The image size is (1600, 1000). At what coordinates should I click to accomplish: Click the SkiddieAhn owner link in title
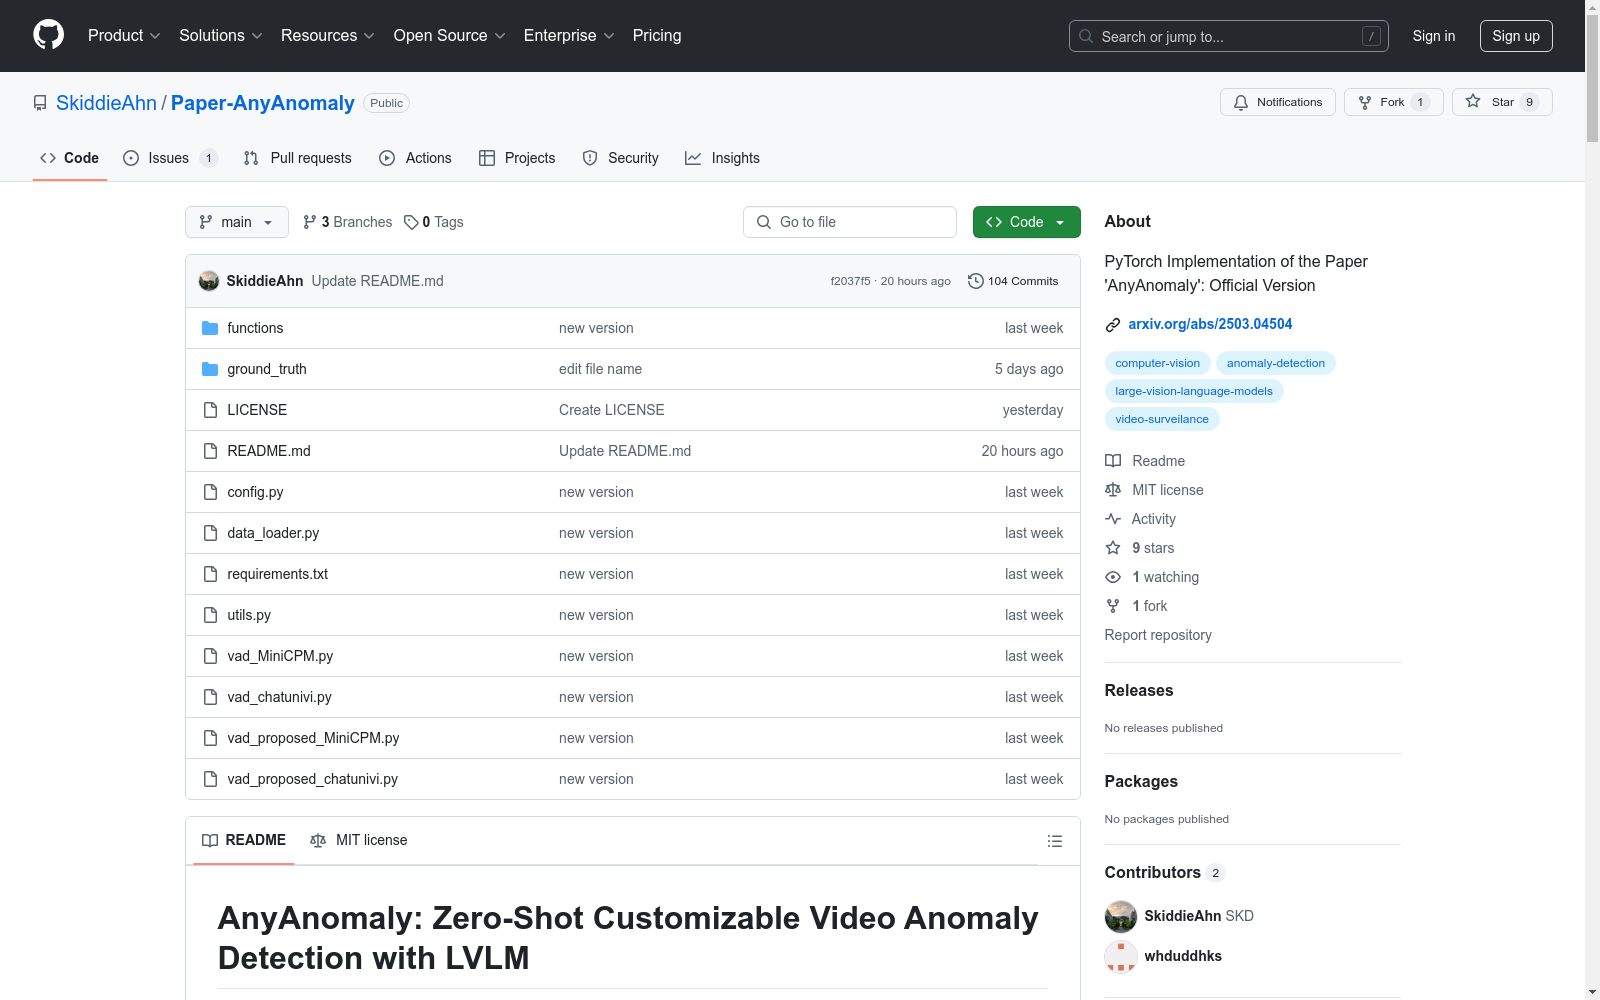pos(106,103)
